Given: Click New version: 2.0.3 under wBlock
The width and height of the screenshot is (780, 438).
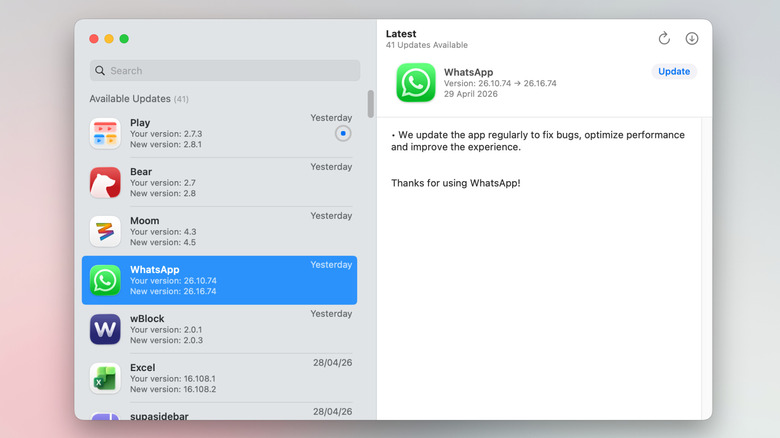Looking at the screenshot, I should pos(166,340).
